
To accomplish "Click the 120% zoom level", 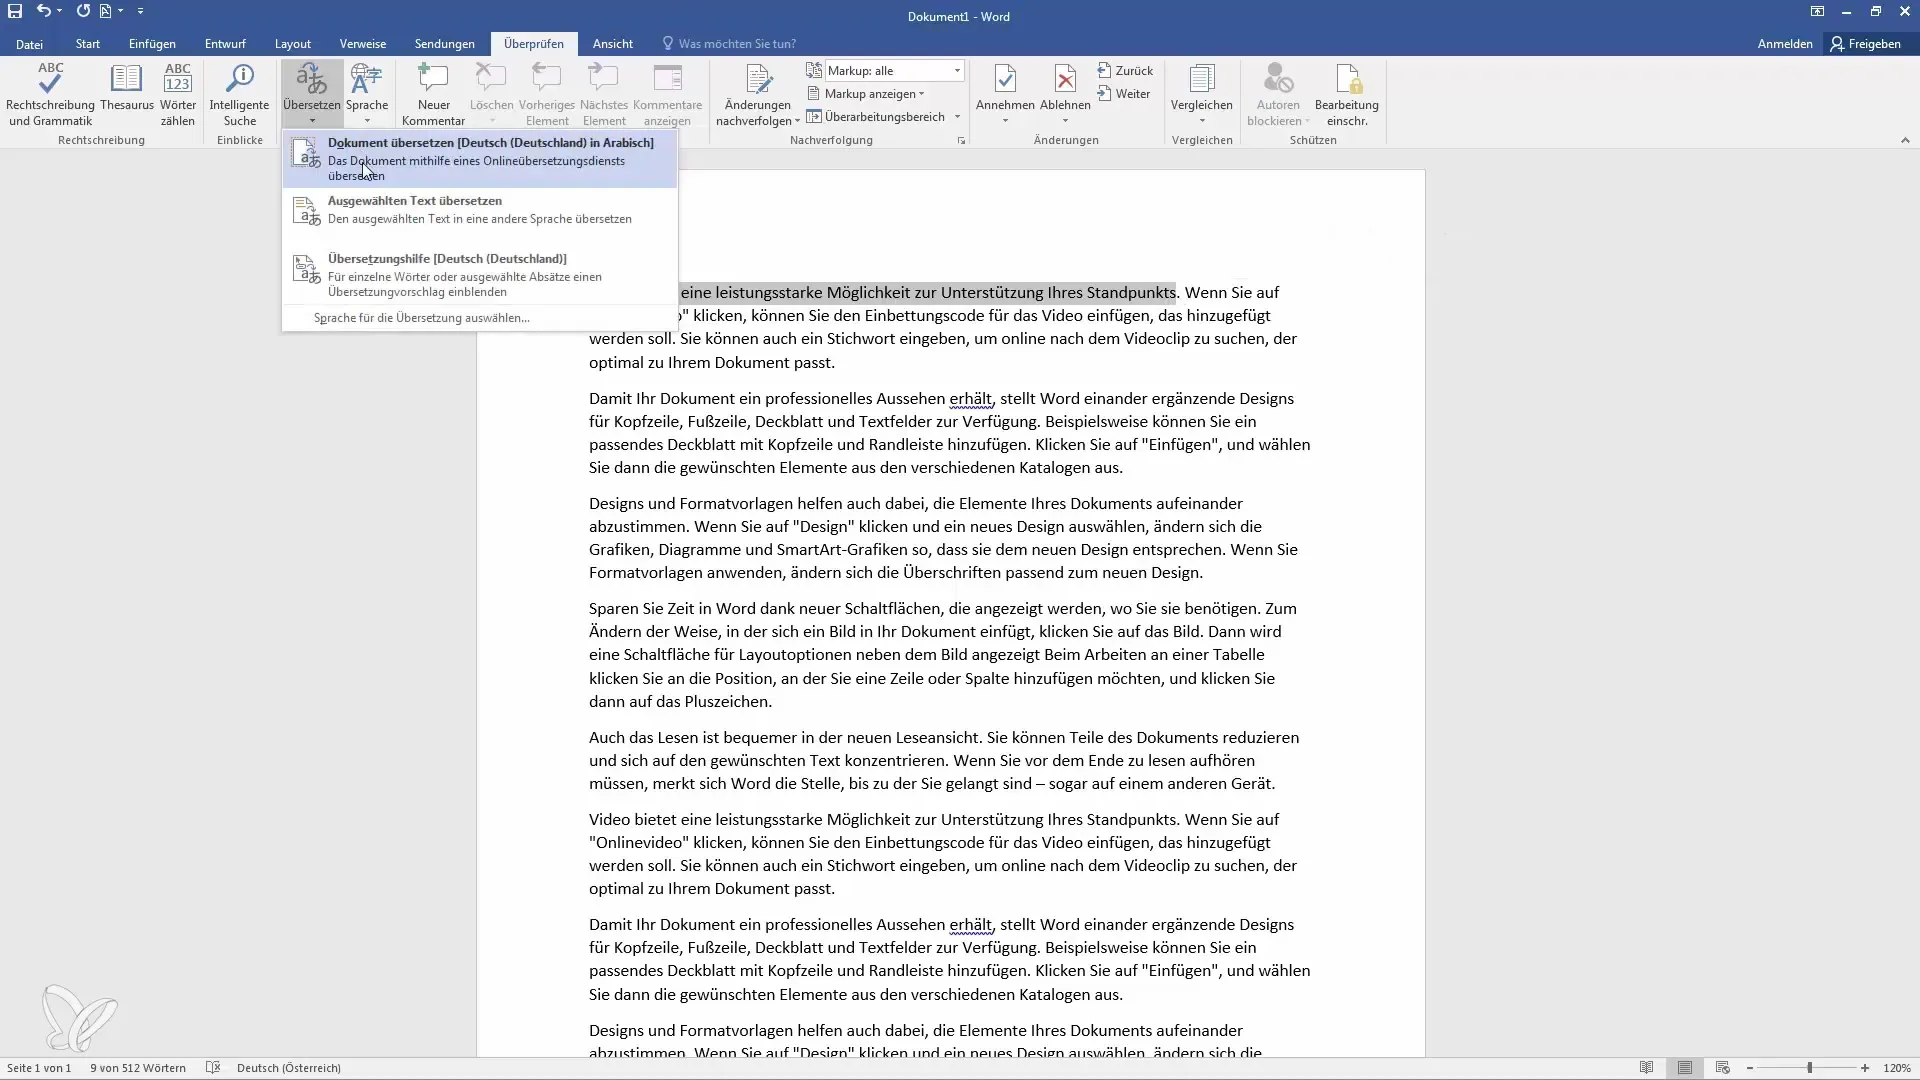I will click(1897, 1068).
